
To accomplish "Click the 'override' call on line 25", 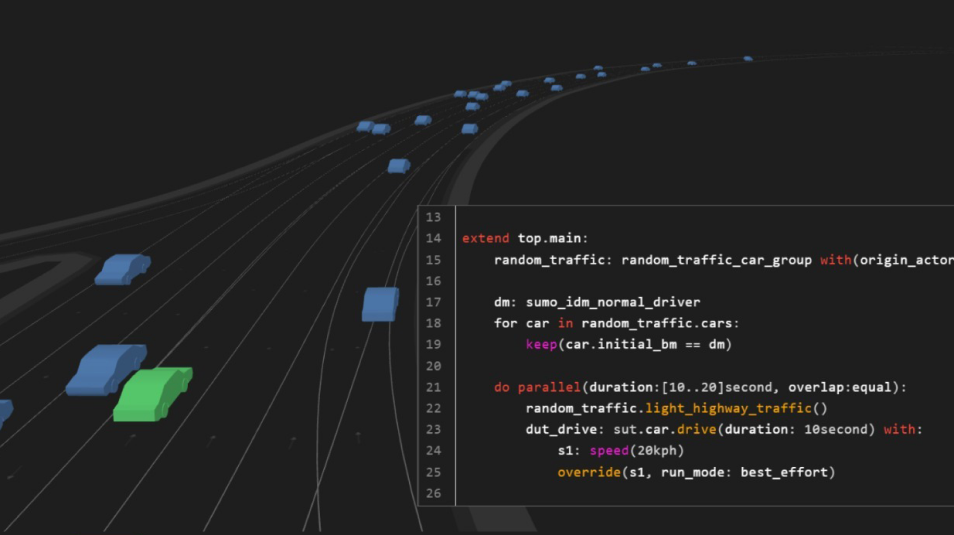I will tap(589, 472).
